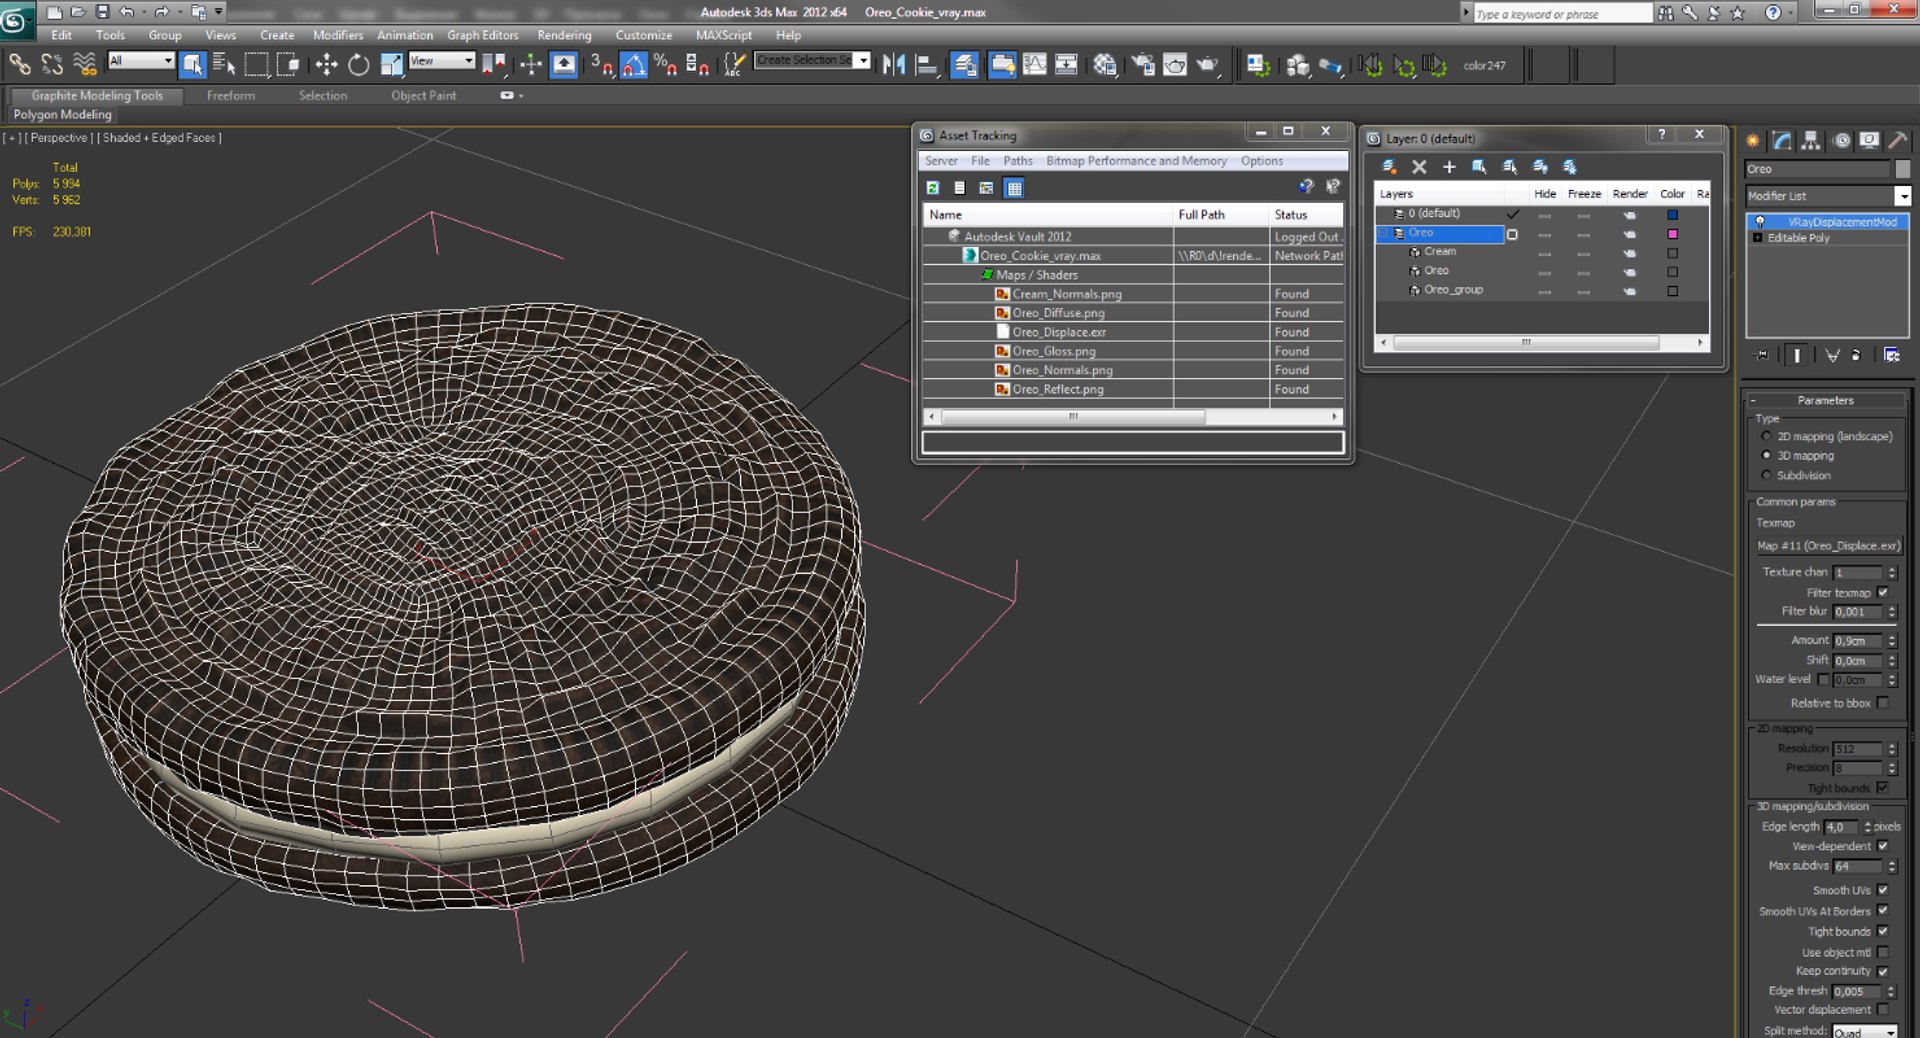Collapse the Oreo layer tree
The image size is (1920, 1038).
click(x=1384, y=233)
